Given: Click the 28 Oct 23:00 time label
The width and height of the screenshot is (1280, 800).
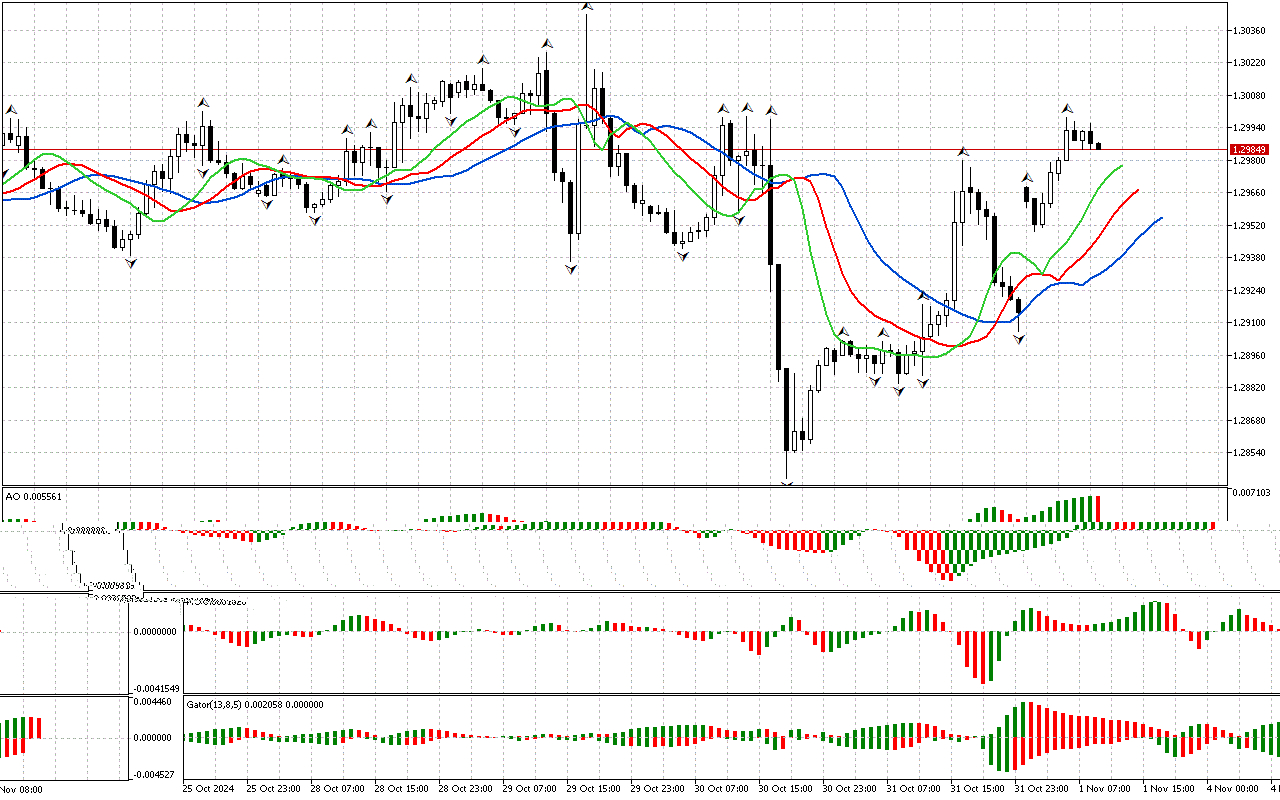Looking at the screenshot, I should click(466, 789).
